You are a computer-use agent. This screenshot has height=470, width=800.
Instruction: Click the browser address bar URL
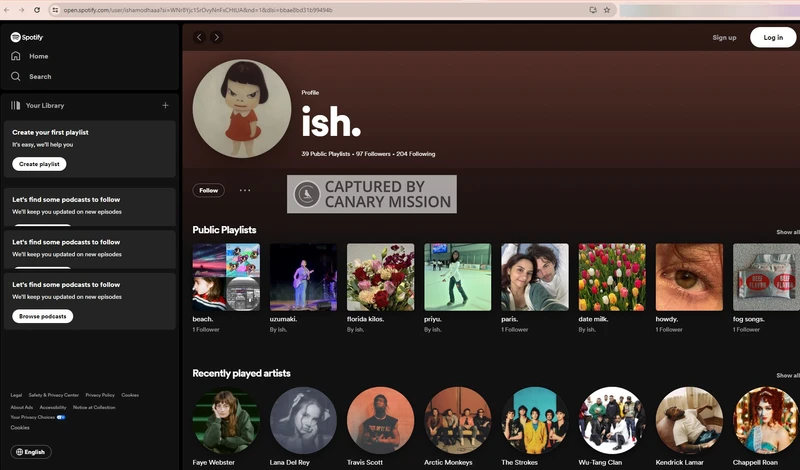coord(198,10)
